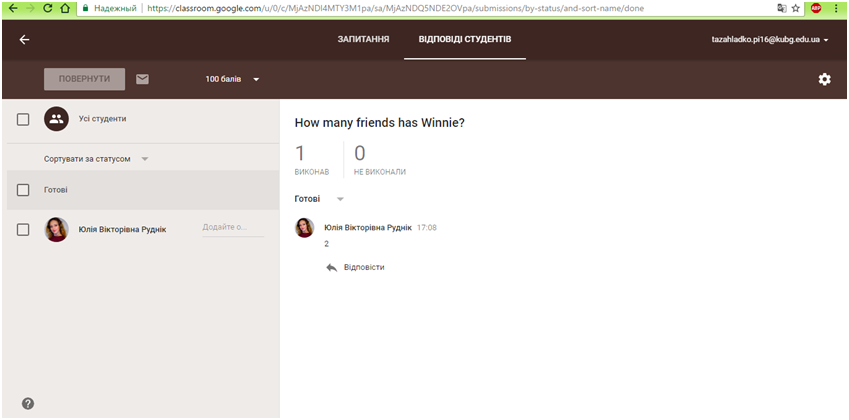Bookmark page with the star icon

click(795, 8)
